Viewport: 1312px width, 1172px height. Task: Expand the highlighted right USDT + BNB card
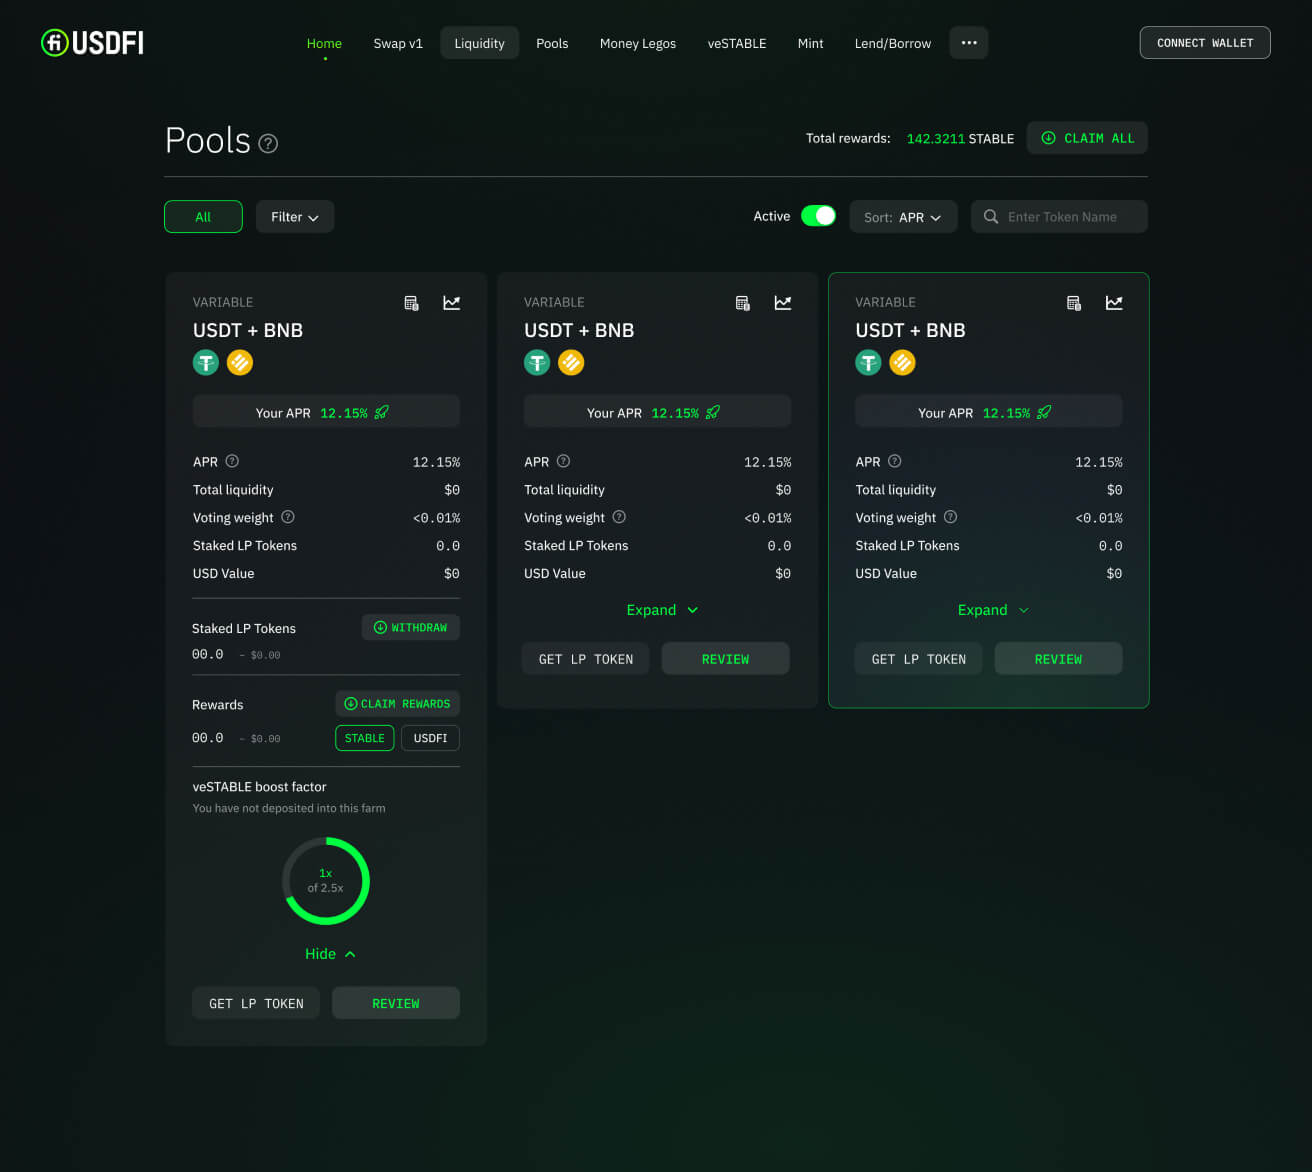(993, 610)
